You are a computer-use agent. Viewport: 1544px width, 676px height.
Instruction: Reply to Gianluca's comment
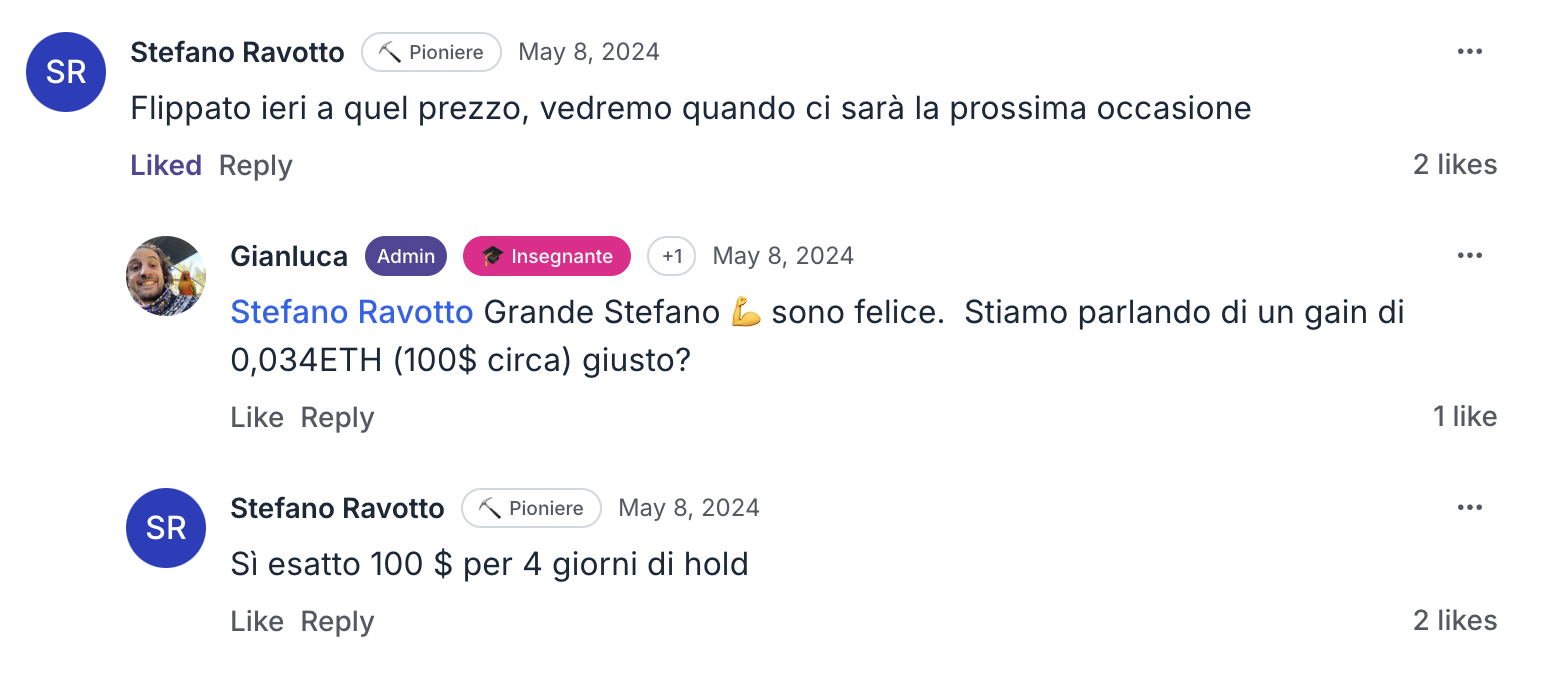(337, 417)
